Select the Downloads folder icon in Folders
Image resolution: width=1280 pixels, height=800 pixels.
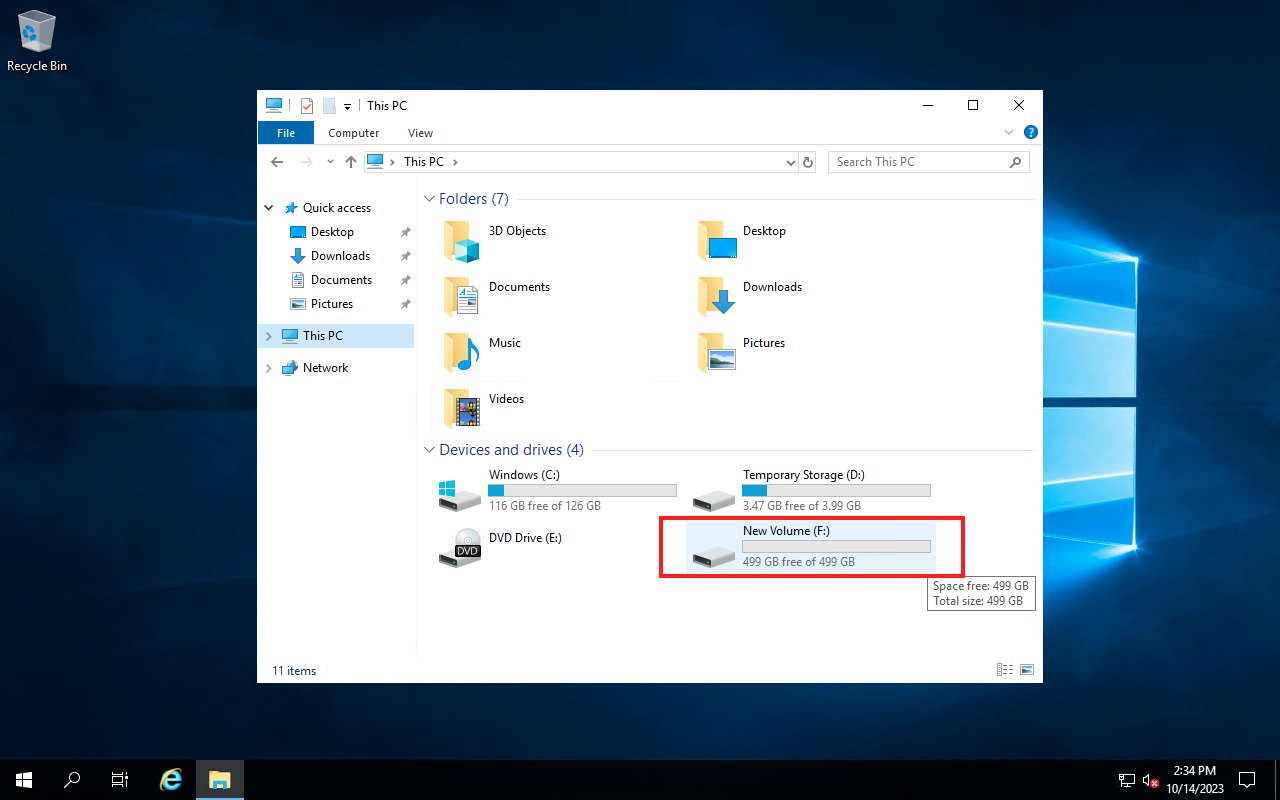tap(717, 297)
